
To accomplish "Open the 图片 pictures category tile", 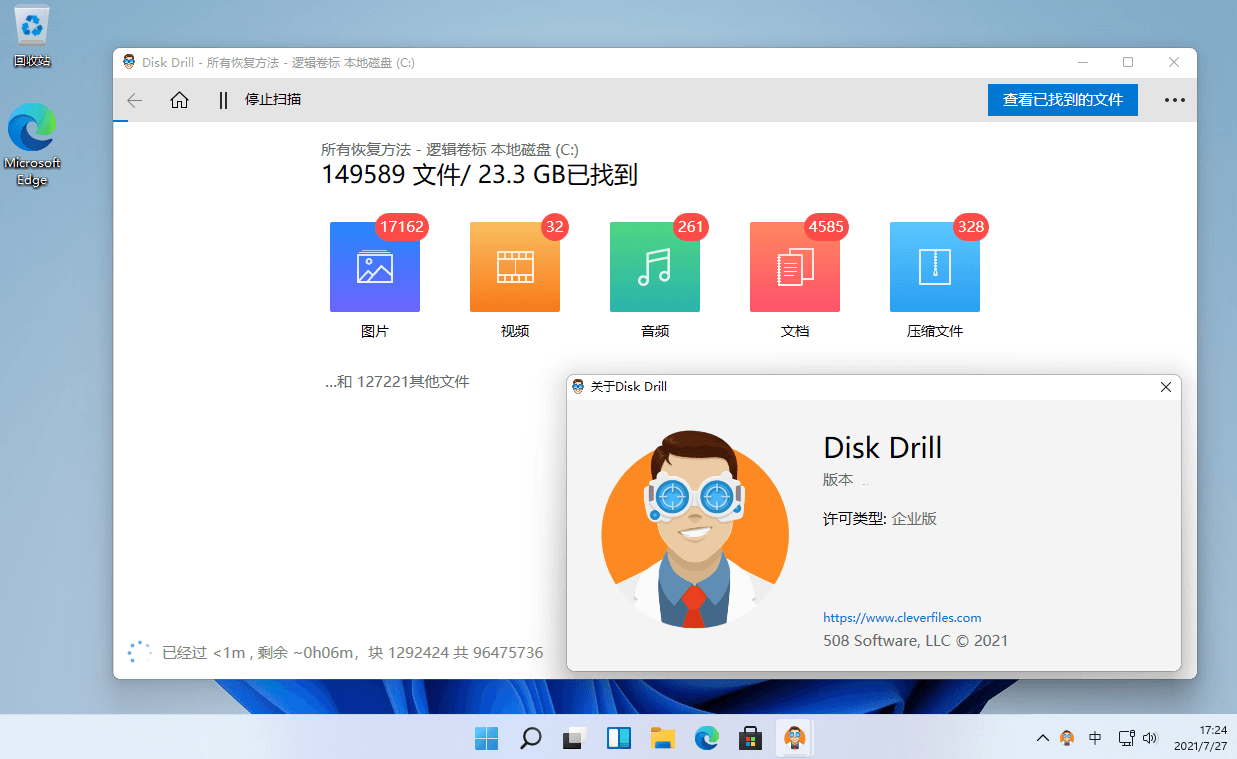I will point(375,267).
